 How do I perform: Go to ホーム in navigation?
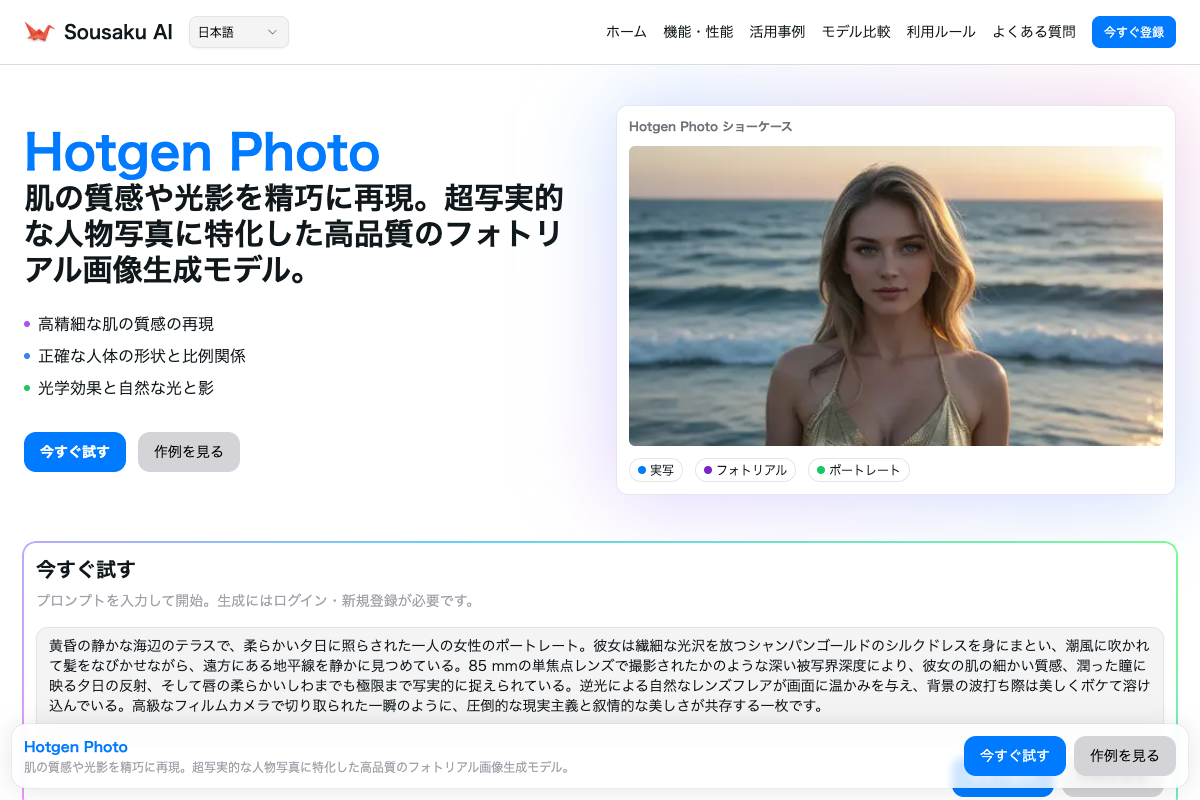pos(626,32)
